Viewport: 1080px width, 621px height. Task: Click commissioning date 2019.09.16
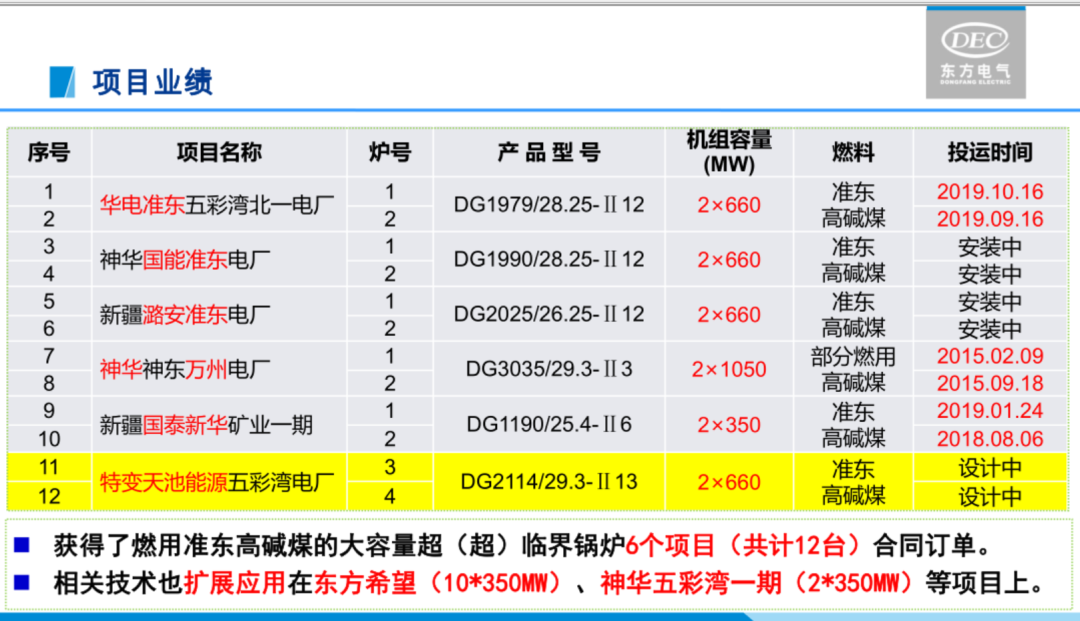coord(990,219)
